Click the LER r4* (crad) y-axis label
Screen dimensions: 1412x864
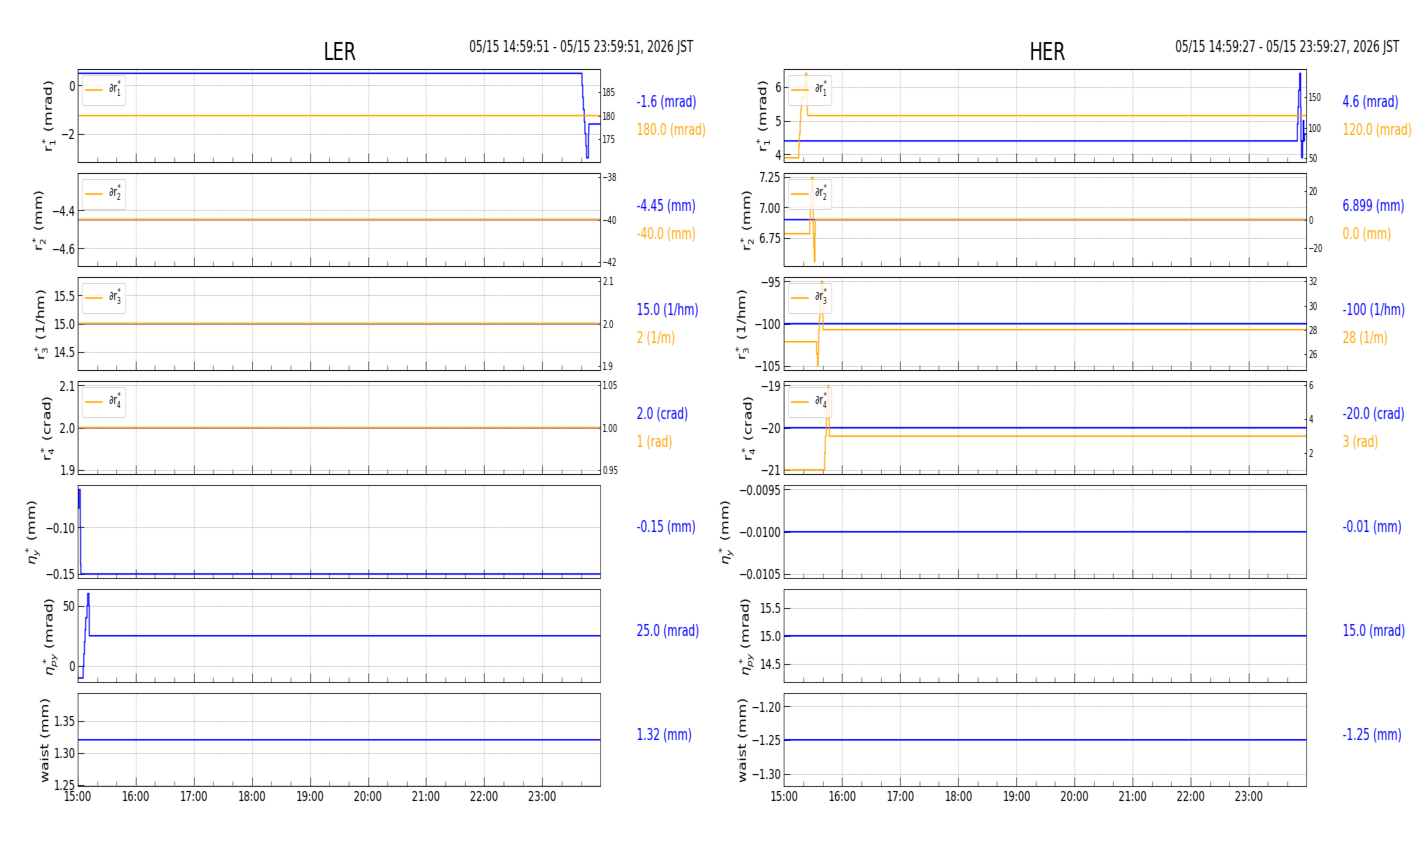click(47, 428)
